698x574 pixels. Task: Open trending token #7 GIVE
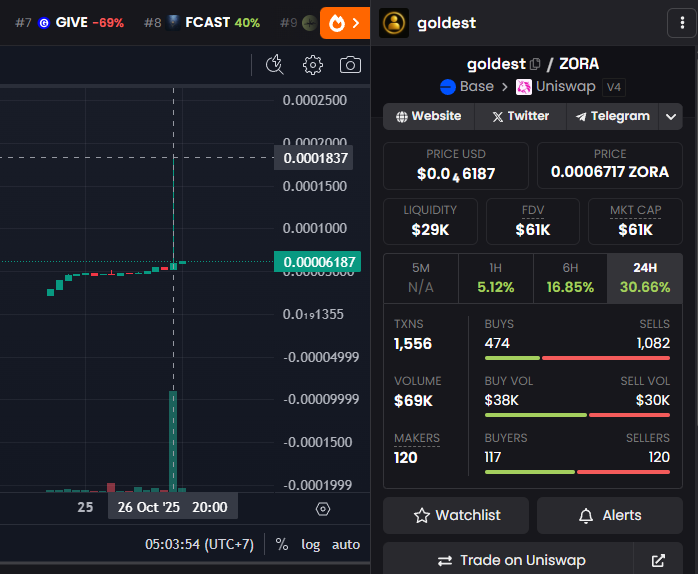click(x=69, y=23)
